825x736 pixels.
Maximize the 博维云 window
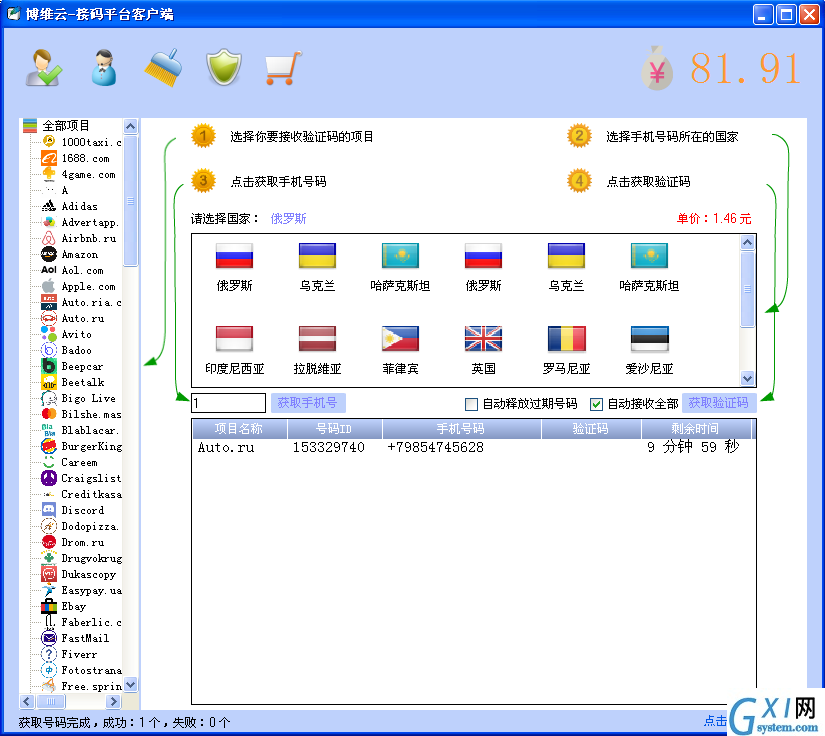pyautogui.click(x=786, y=14)
